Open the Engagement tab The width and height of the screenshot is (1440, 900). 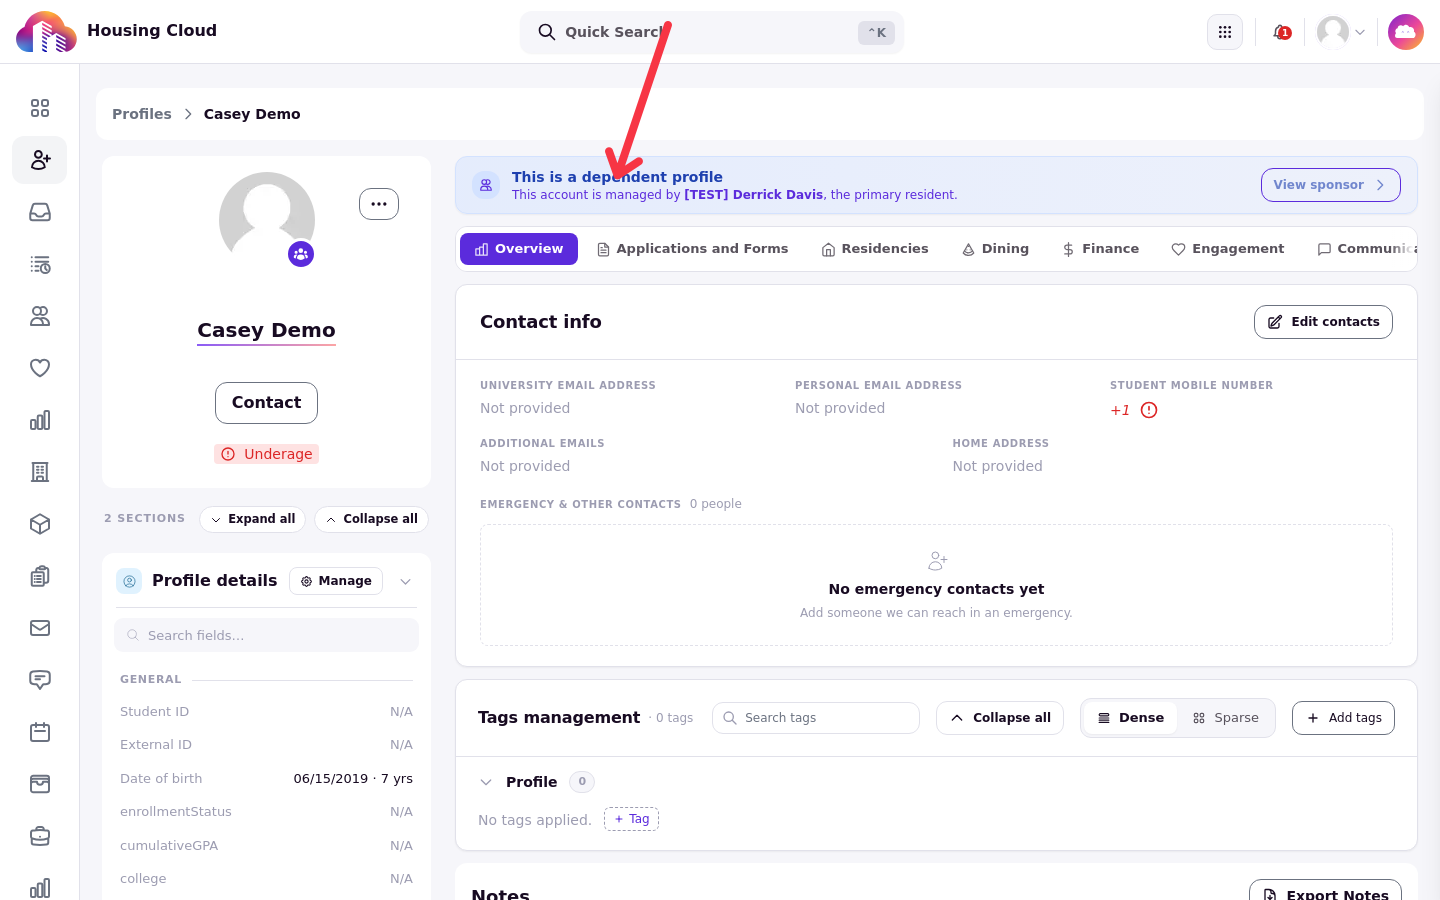(1228, 249)
